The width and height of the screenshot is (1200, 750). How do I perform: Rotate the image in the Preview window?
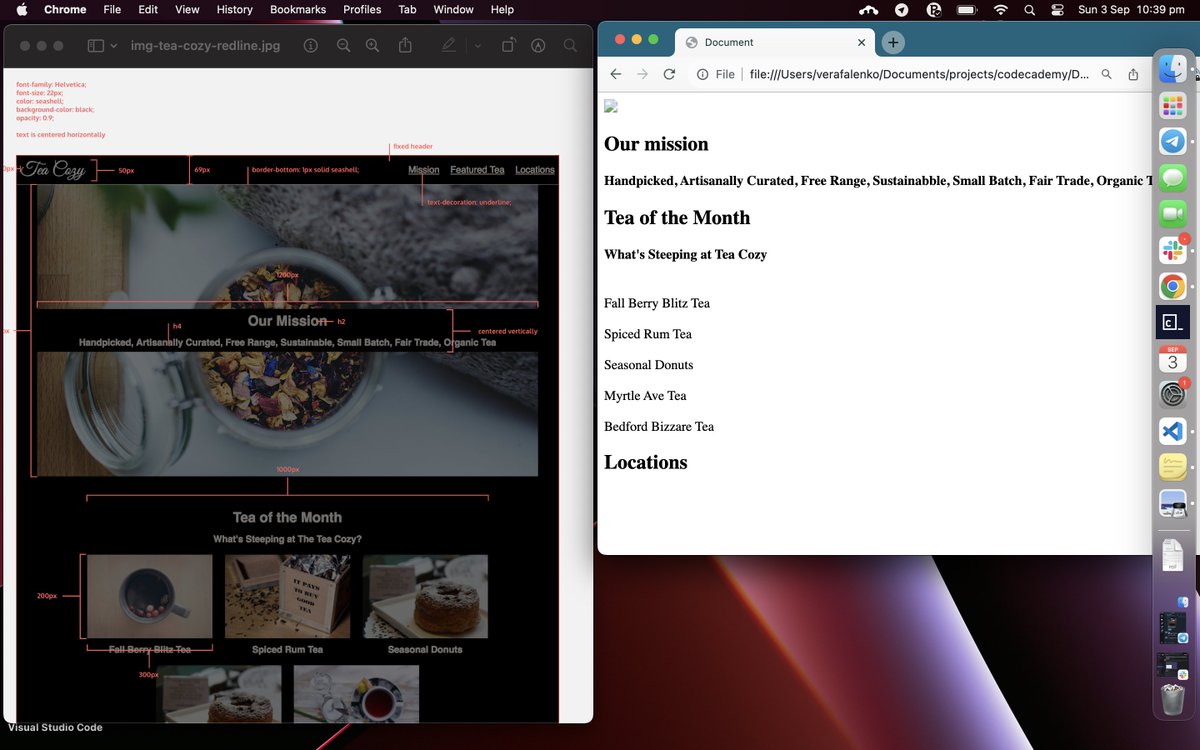pyautogui.click(x=509, y=46)
